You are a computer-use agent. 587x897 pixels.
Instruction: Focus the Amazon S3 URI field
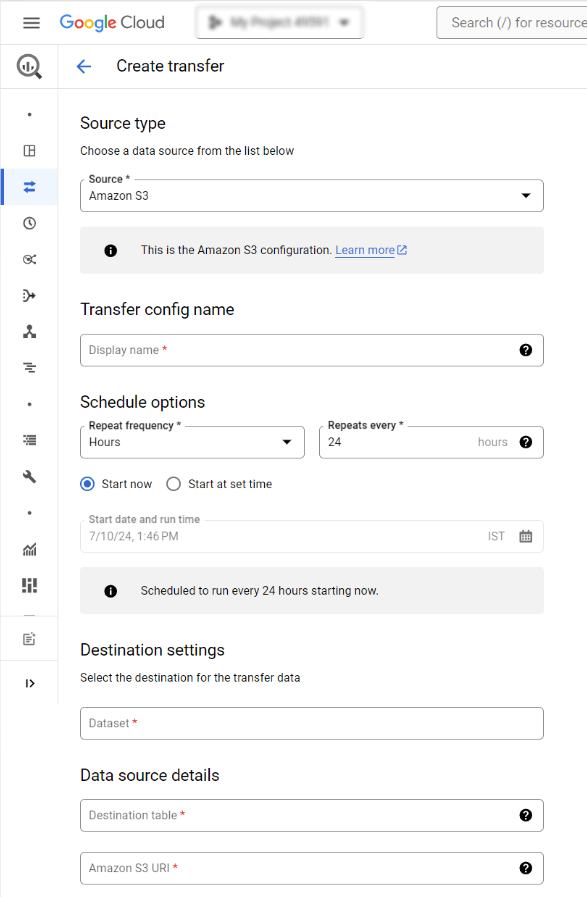click(312, 868)
